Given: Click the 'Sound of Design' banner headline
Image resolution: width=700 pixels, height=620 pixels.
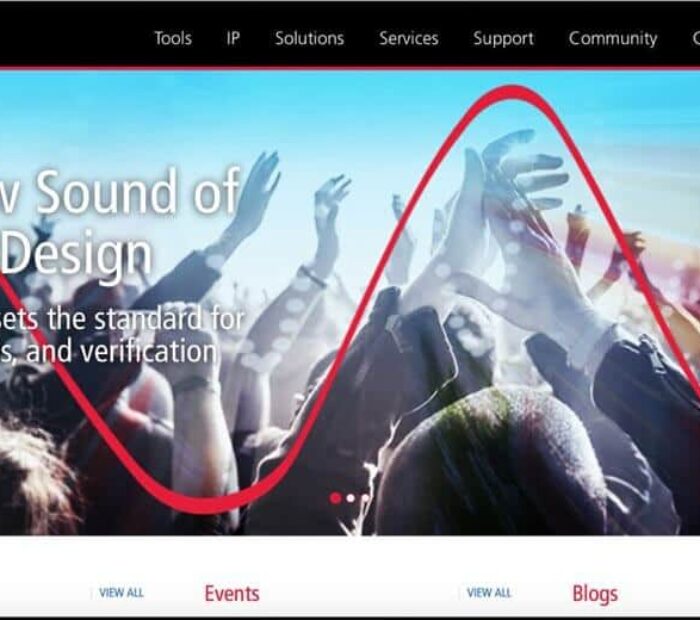Looking at the screenshot, I should [x=121, y=223].
